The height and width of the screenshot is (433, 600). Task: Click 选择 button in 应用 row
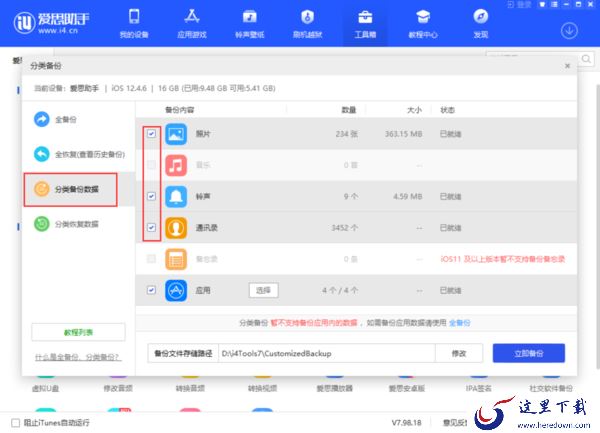[263, 290]
